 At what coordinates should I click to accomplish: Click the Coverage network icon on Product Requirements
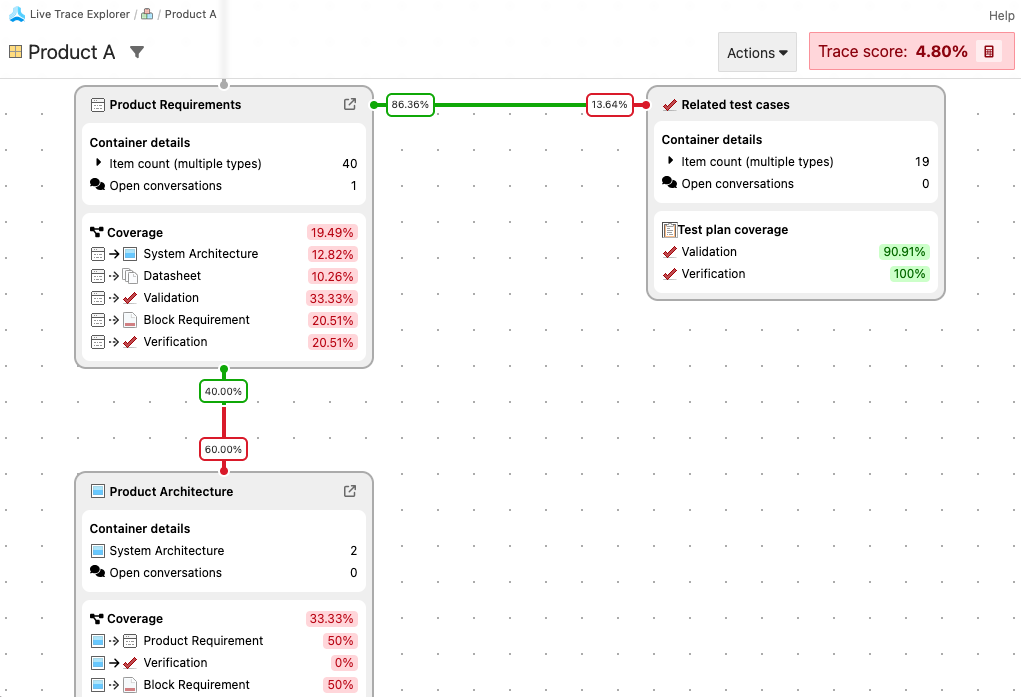pyautogui.click(x=95, y=231)
